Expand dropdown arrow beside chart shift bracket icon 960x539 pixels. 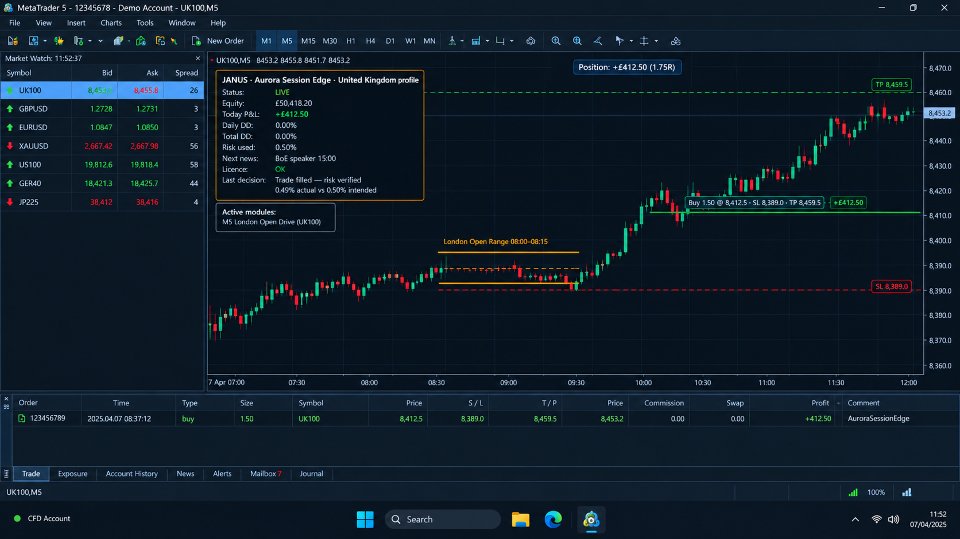tap(512, 41)
